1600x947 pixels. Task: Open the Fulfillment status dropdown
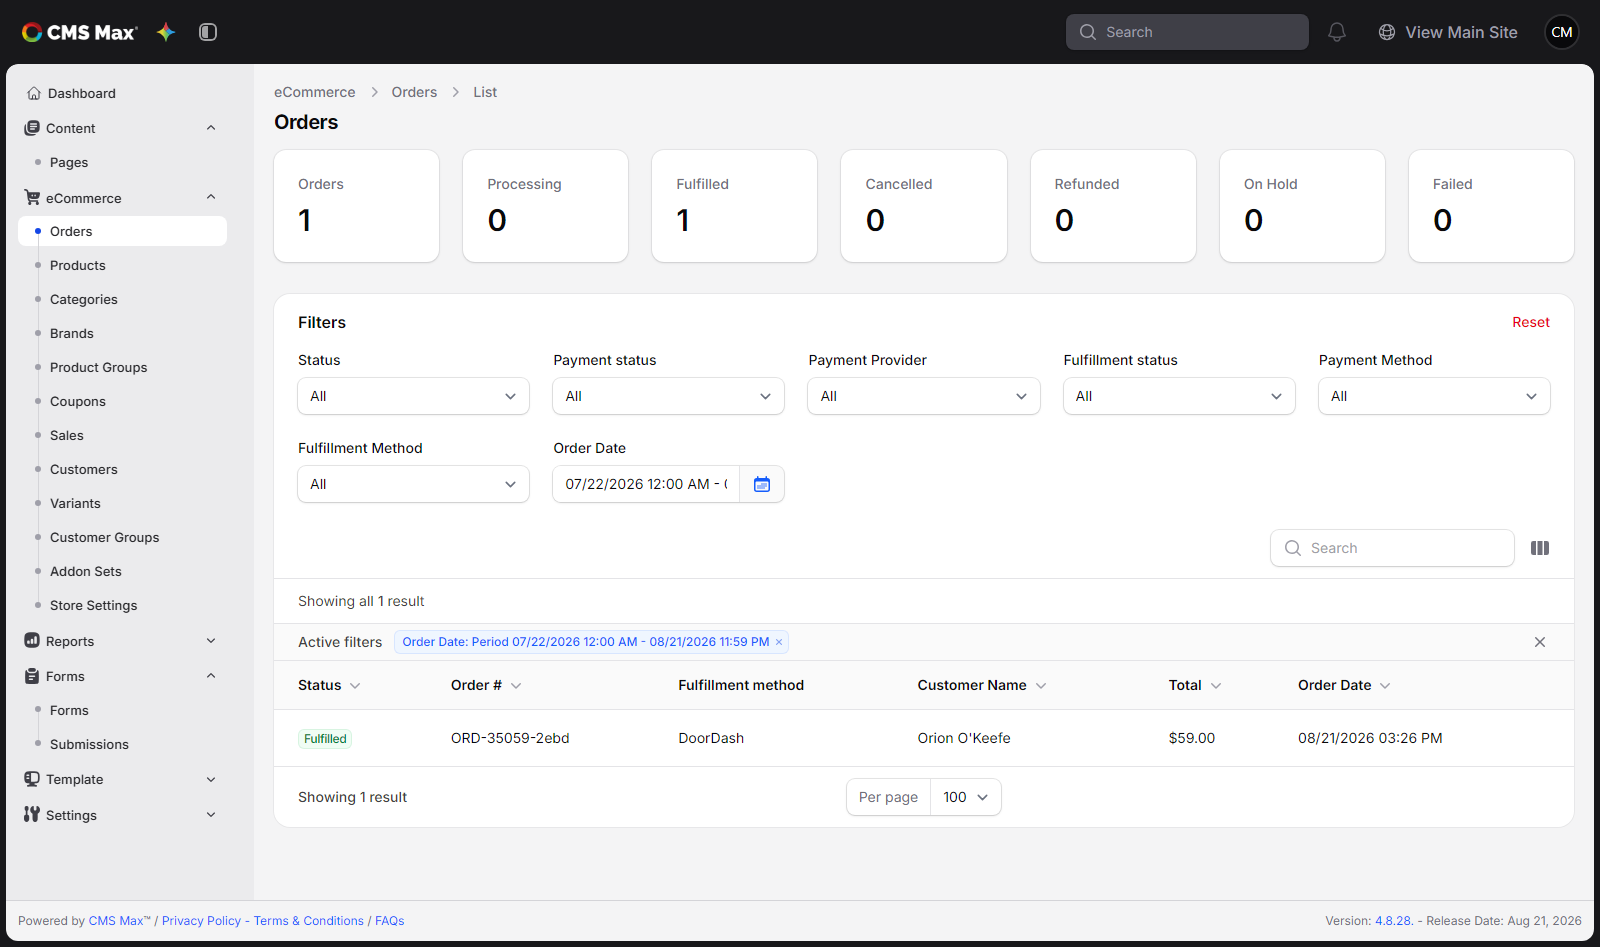[x=1179, y=396]
